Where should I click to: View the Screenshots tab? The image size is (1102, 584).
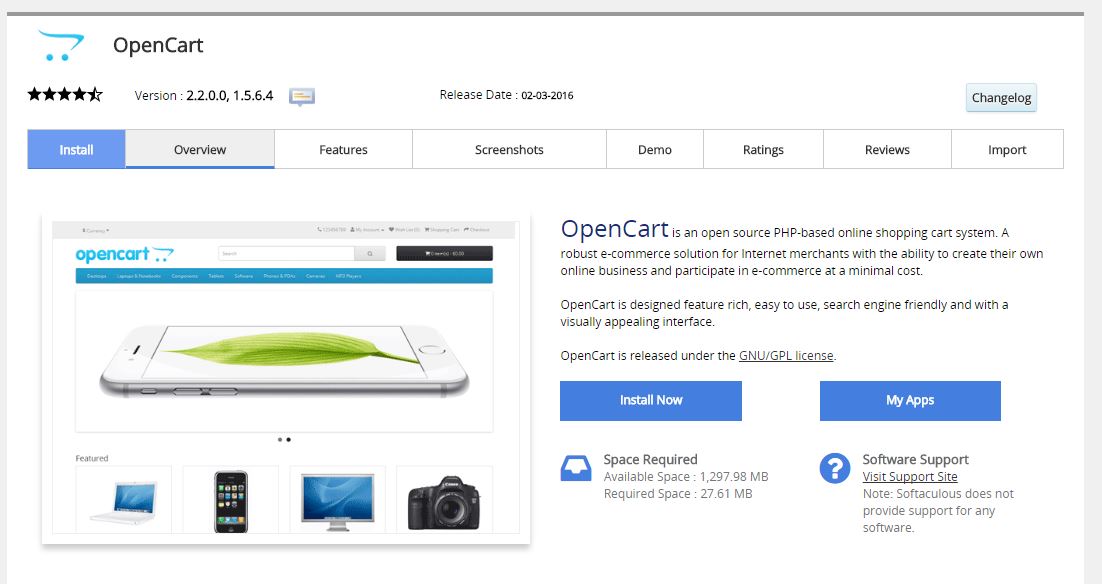(x=509, y=149)
